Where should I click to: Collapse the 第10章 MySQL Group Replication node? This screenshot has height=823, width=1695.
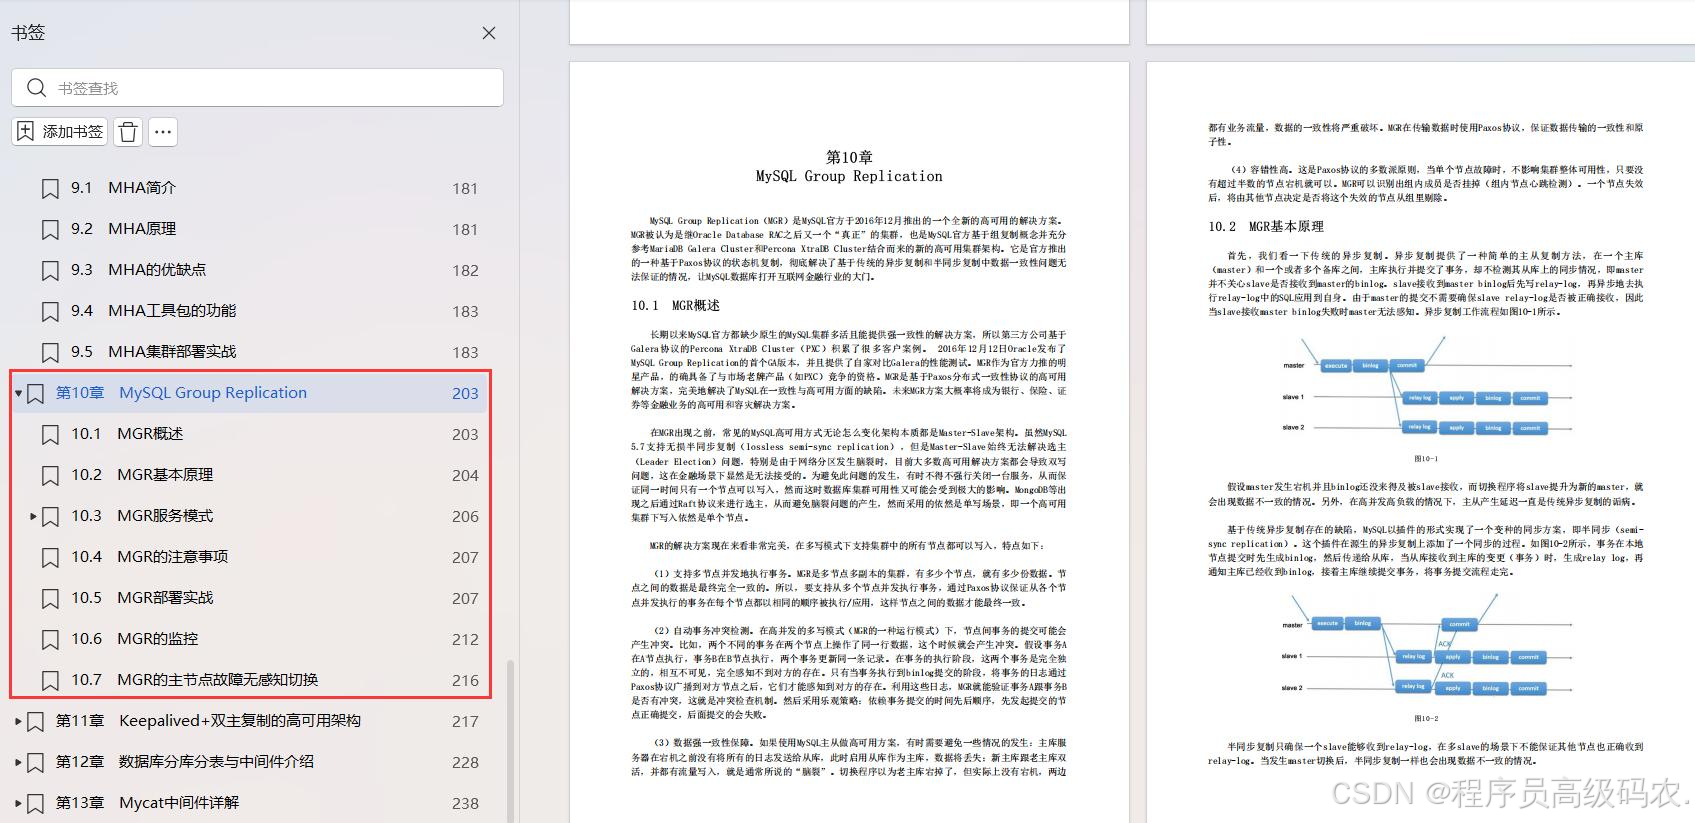18,393
